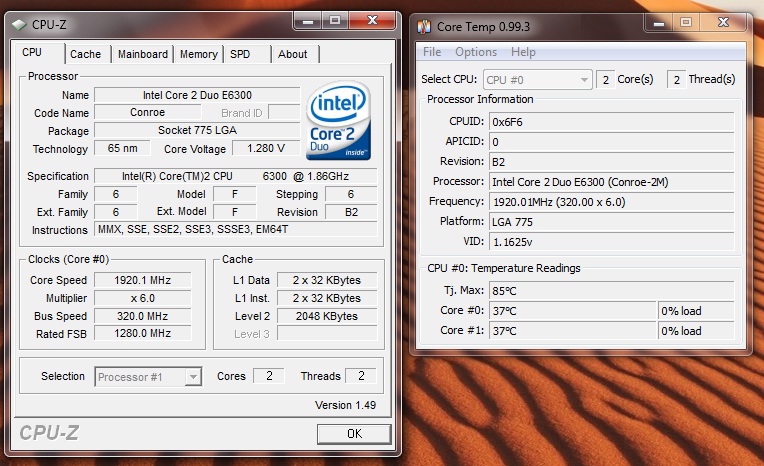This screenshot has width=764, height=466.
Task: Click the APICID field in Core Temp
Action: coord(611,142)
